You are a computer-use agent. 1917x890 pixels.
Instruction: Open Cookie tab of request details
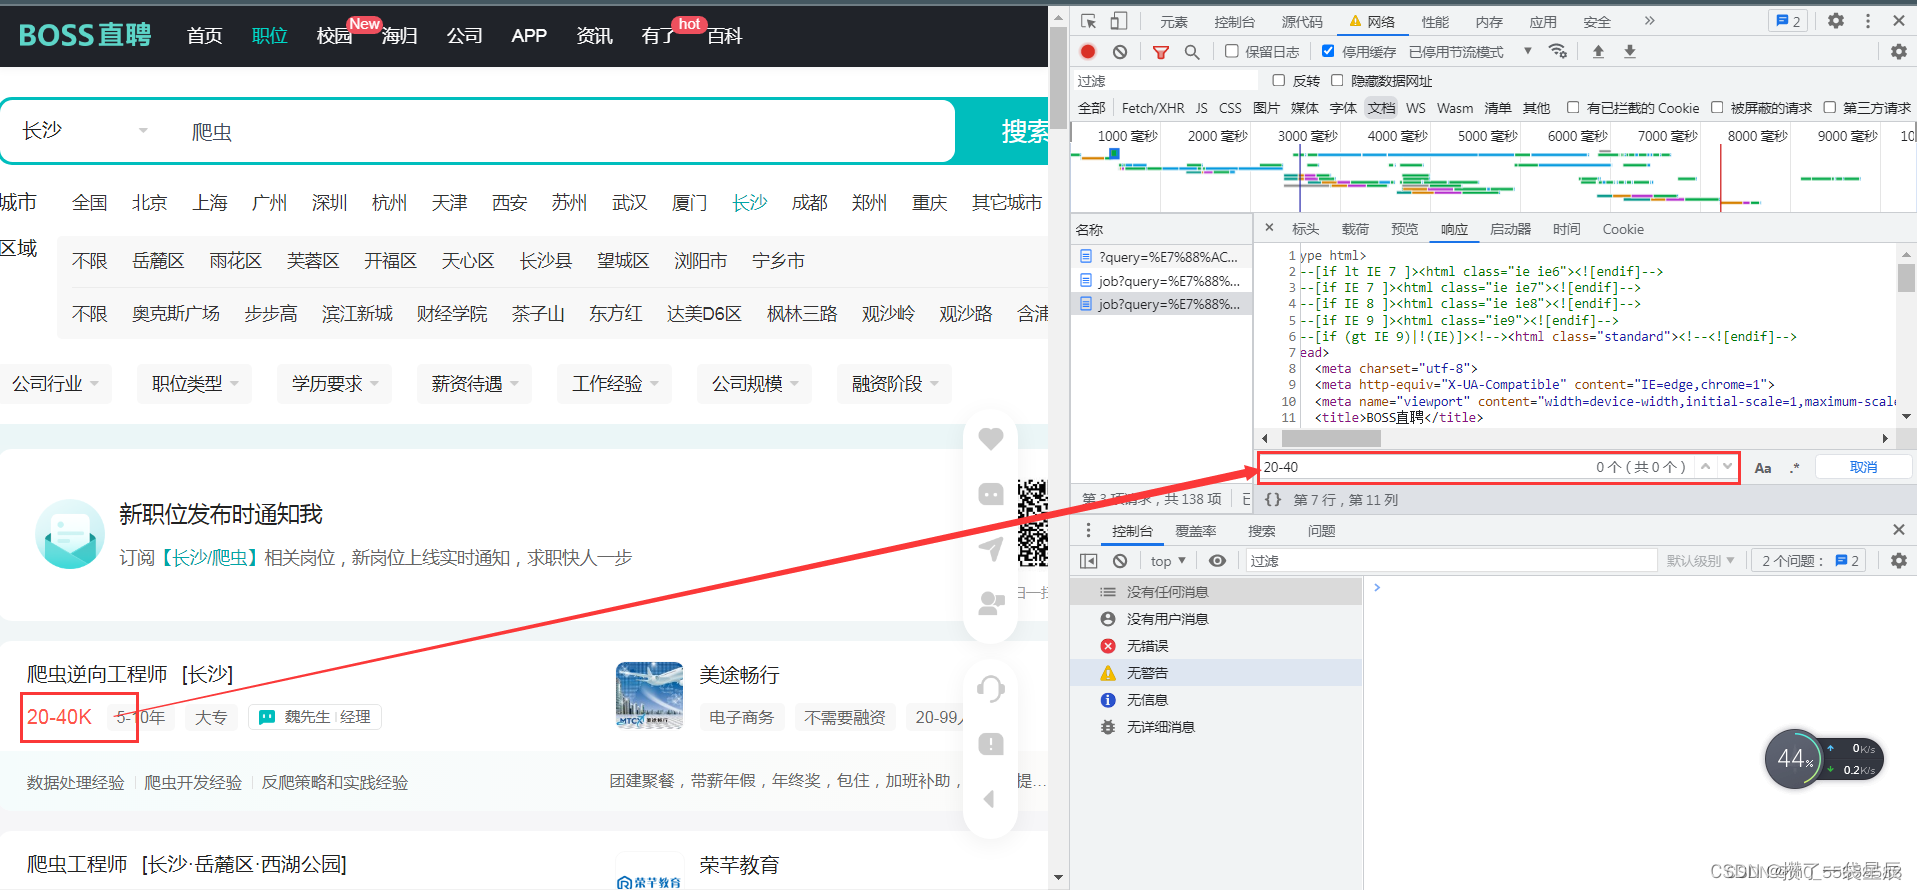[1623, 229]
